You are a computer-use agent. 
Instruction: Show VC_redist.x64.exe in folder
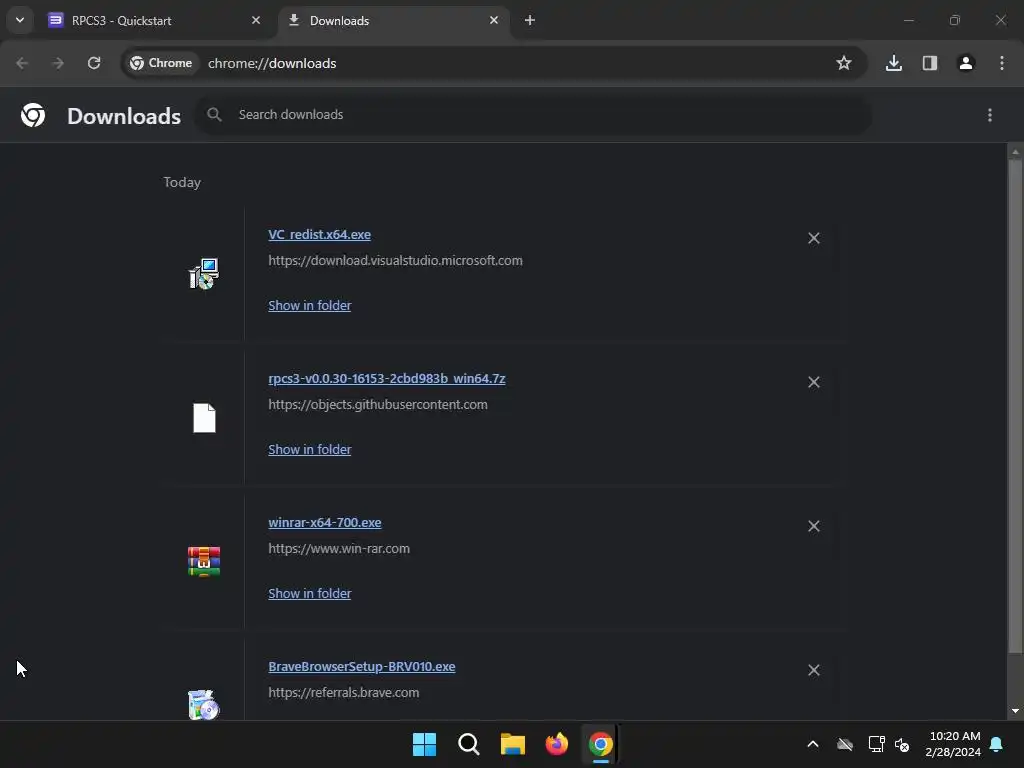(310, 306)
